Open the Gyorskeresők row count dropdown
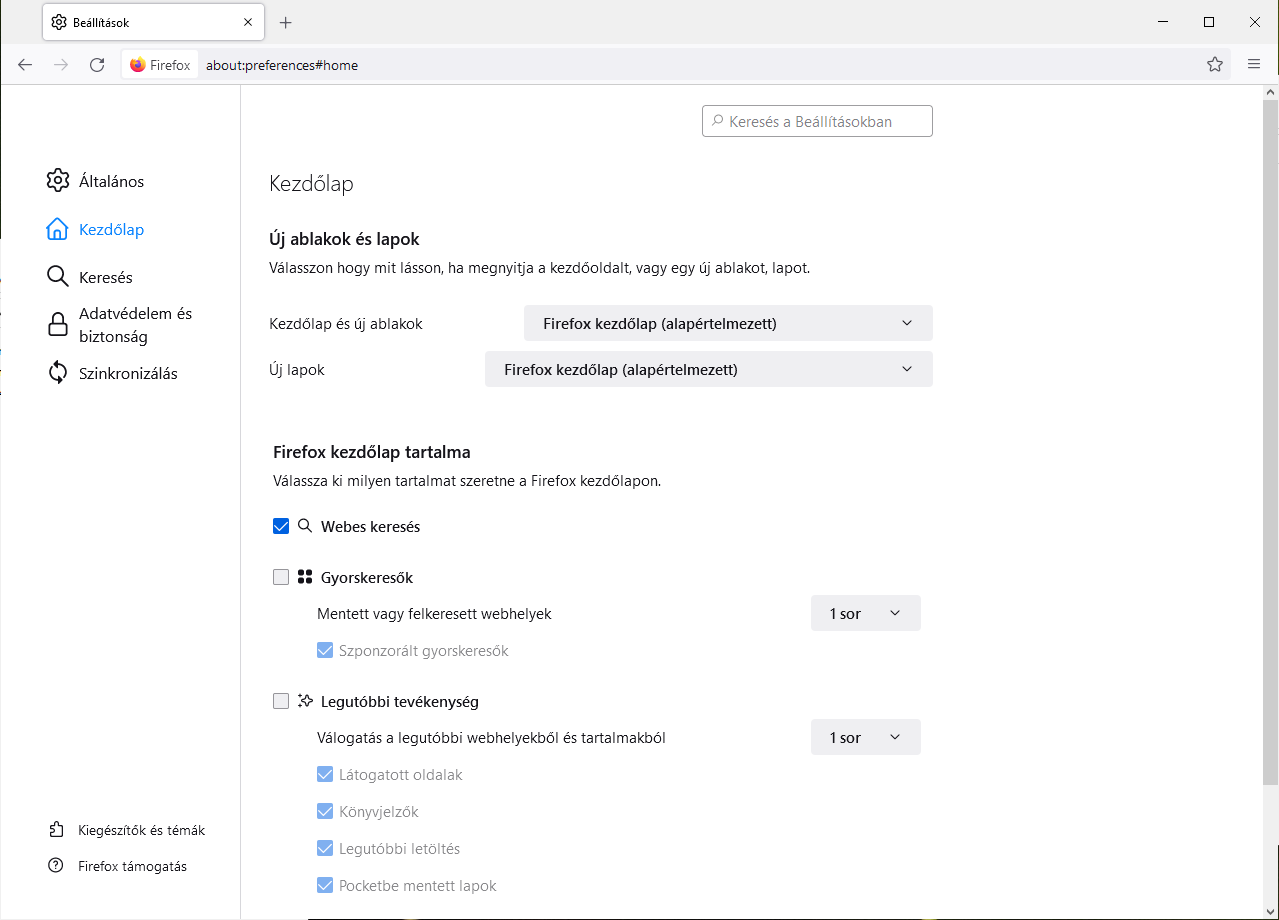This screenshot has width=1279, height=920. point(865,613)
